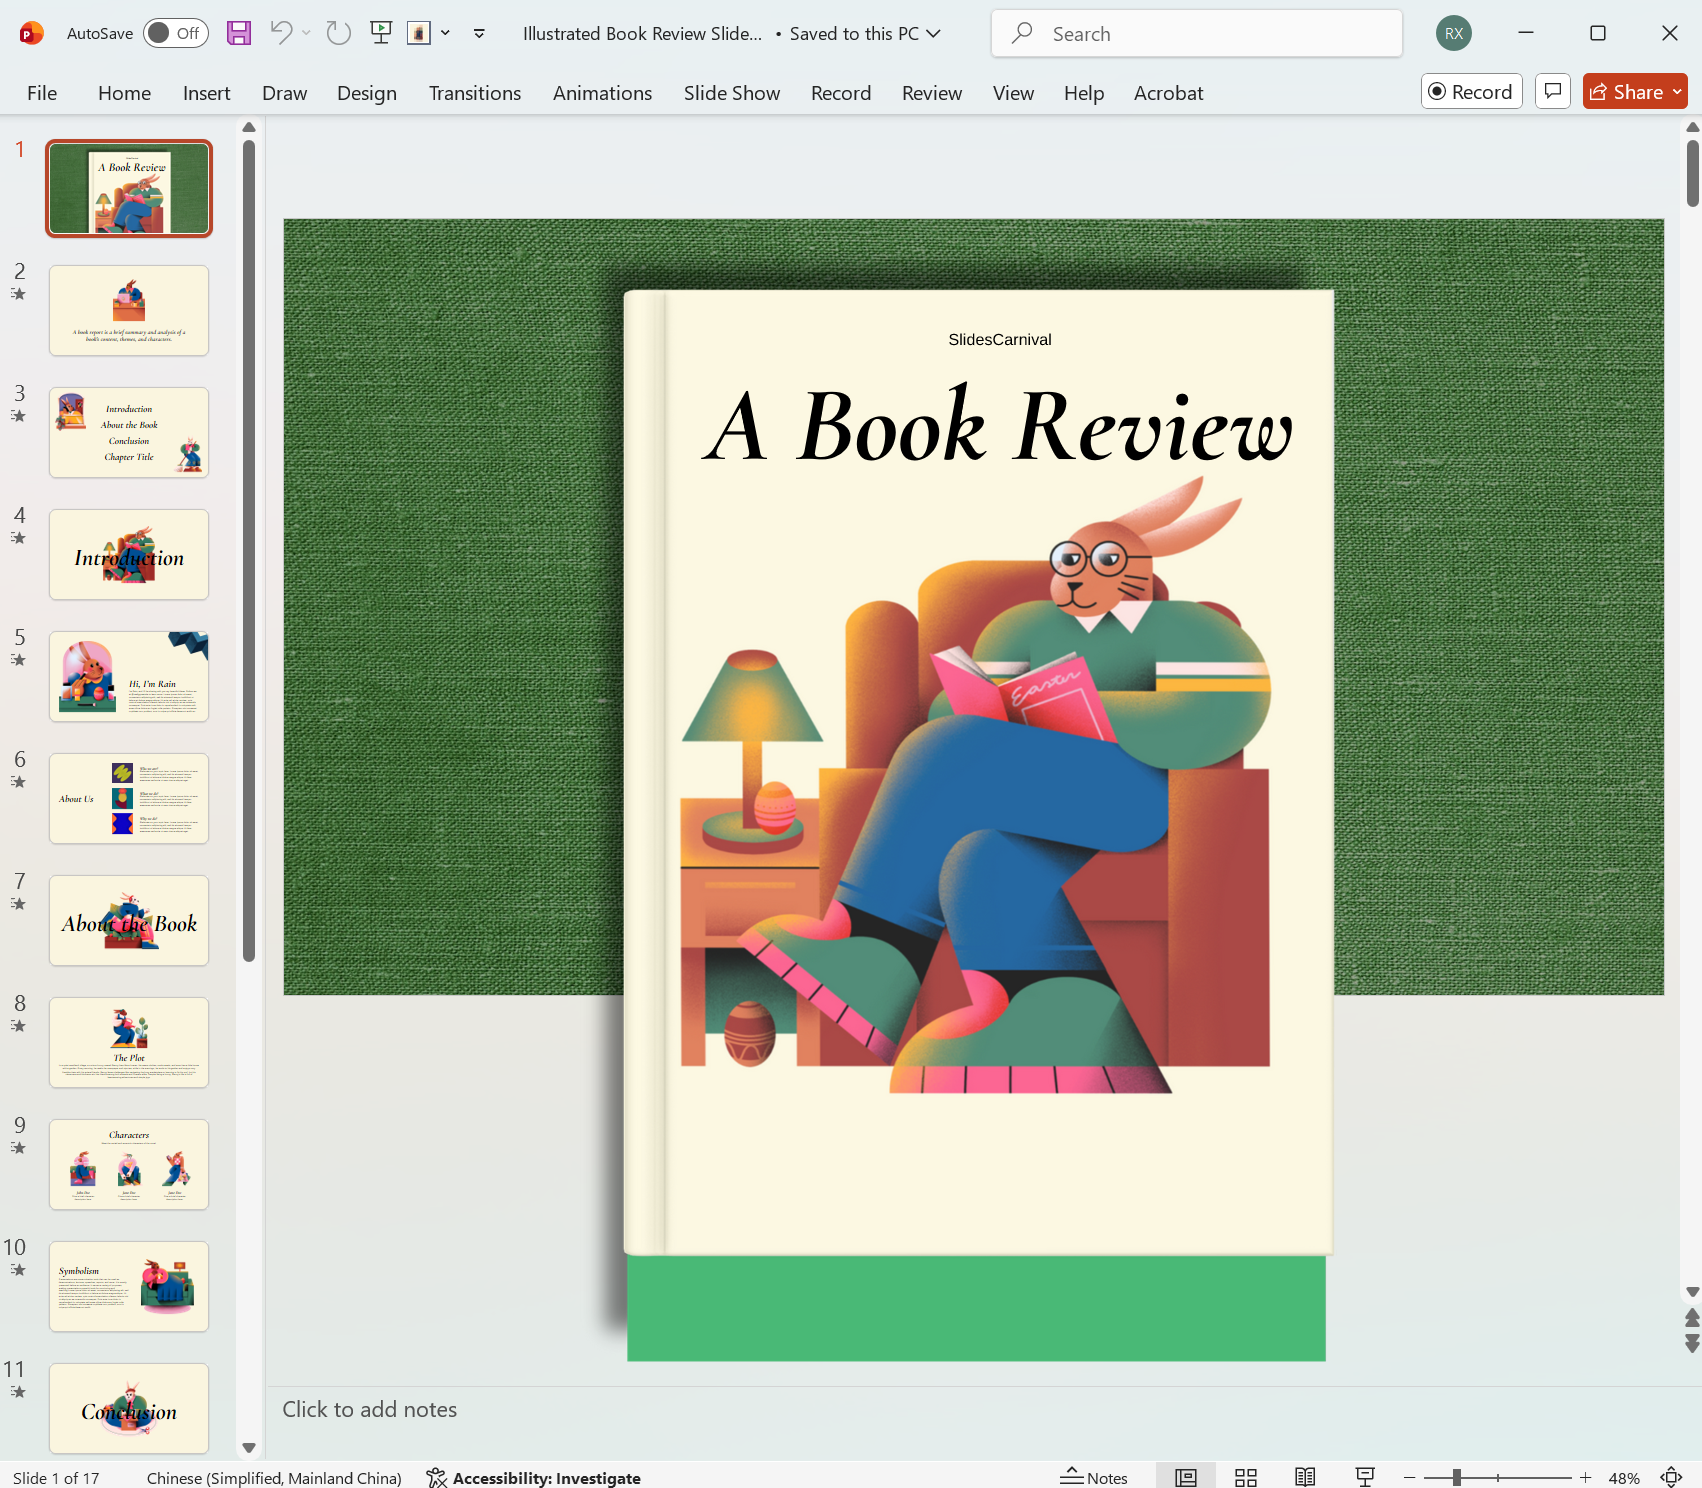Expand the Saved to this PC dropdown
The image size is (1702, 1488).
[933, 33]
